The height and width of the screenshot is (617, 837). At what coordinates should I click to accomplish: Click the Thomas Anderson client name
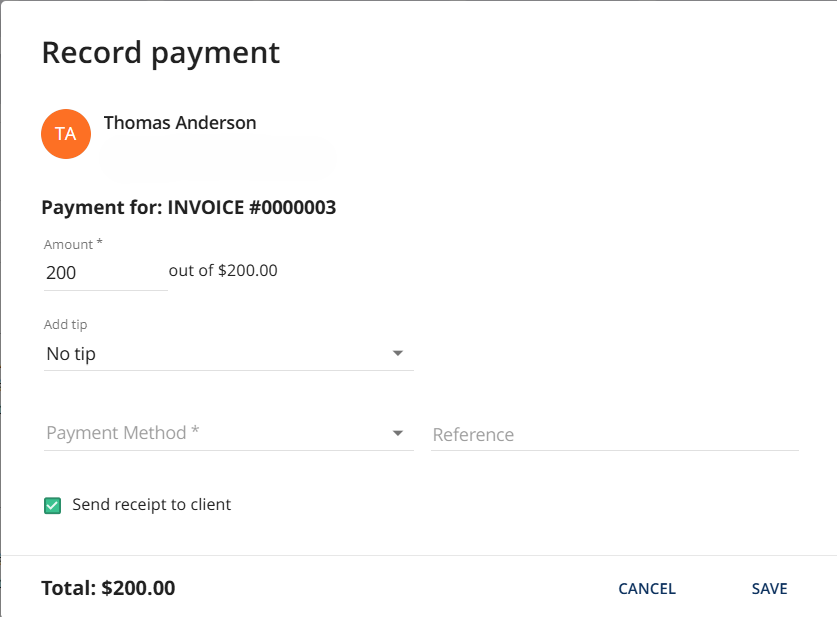[180, 123]
